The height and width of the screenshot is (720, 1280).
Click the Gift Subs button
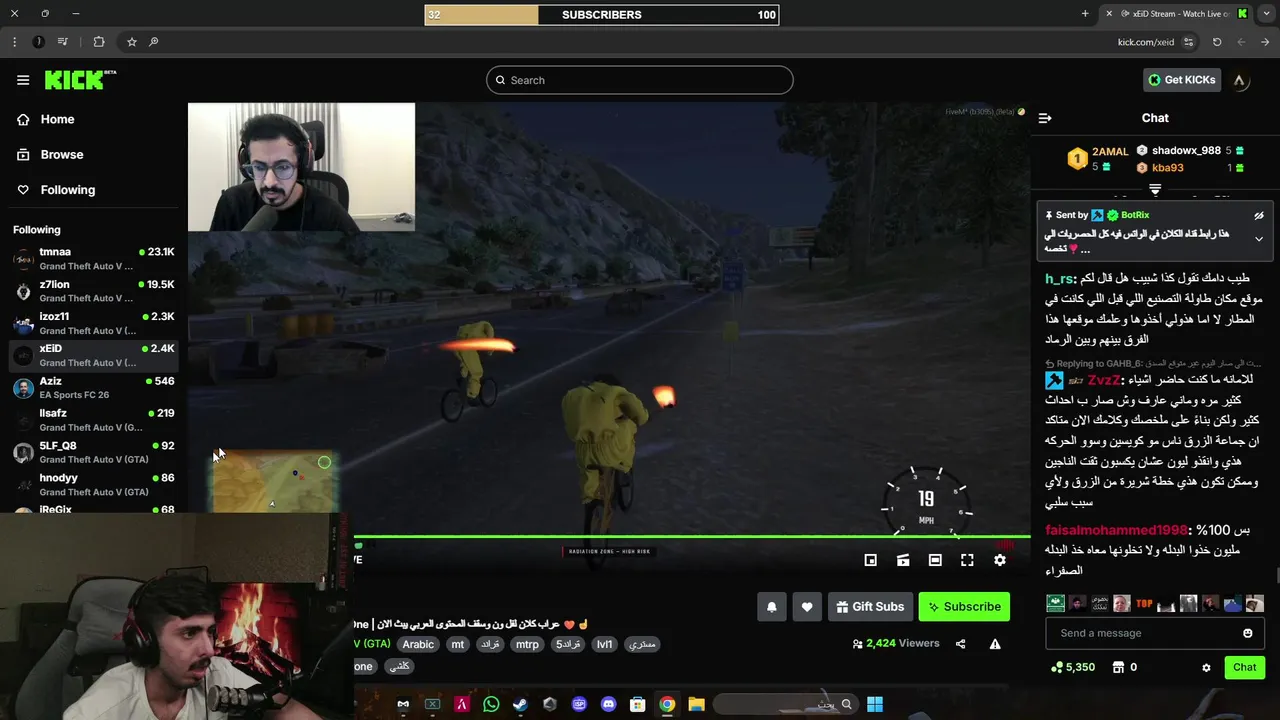870,607
